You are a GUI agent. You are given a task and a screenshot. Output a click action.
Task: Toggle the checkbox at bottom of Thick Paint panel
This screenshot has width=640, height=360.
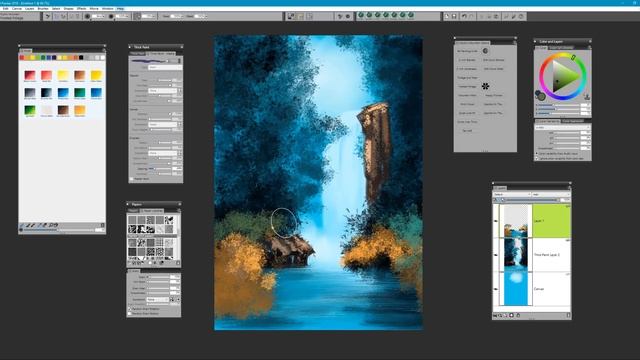132,179
